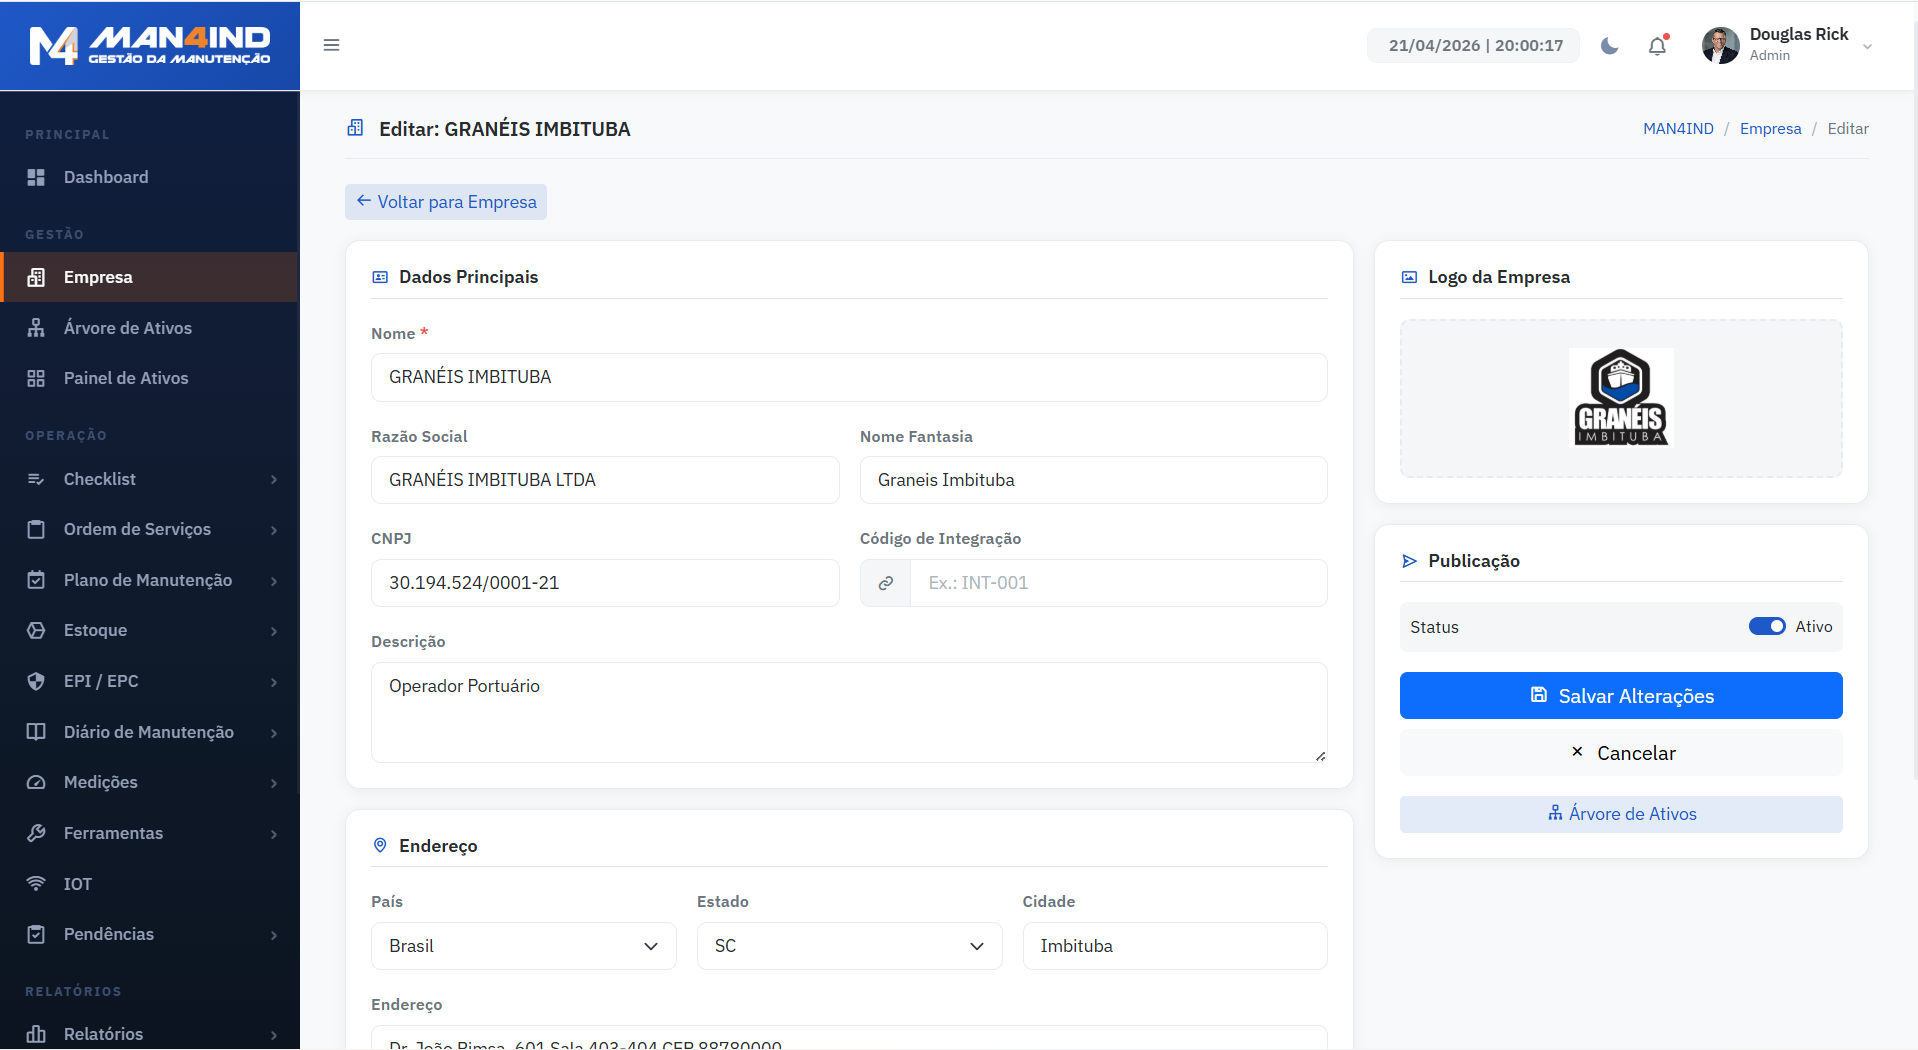Click Douglas Rick profile avatar
This screenshot has height=1050, width=1918.
pos(1720,46)
